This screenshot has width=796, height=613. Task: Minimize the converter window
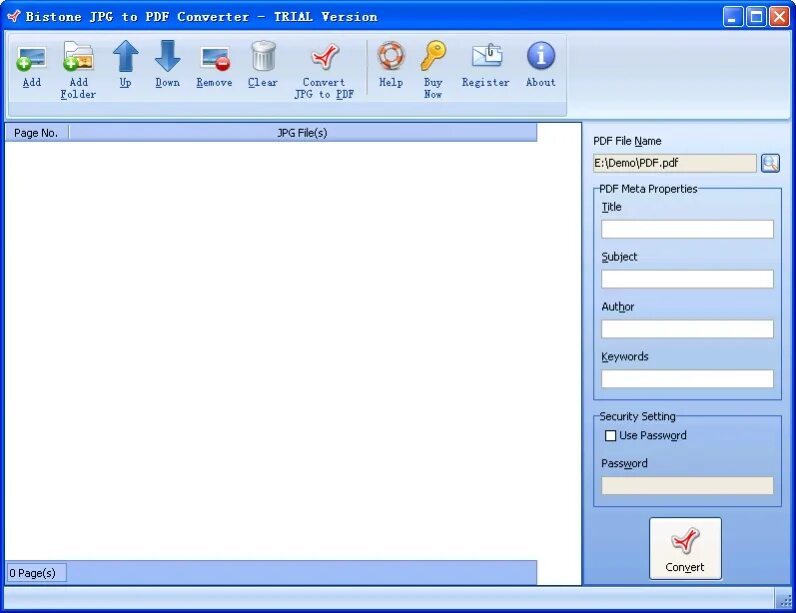733,17
